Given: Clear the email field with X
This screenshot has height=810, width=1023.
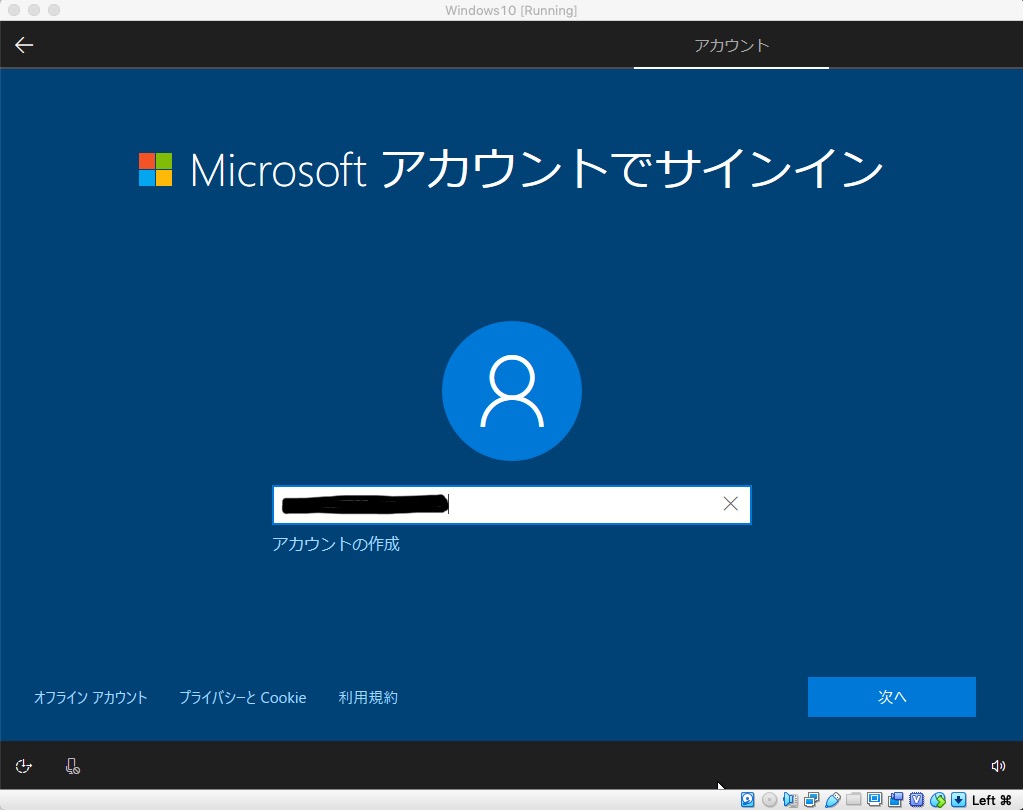Looking at the screenshot, I should pos(731,503).
